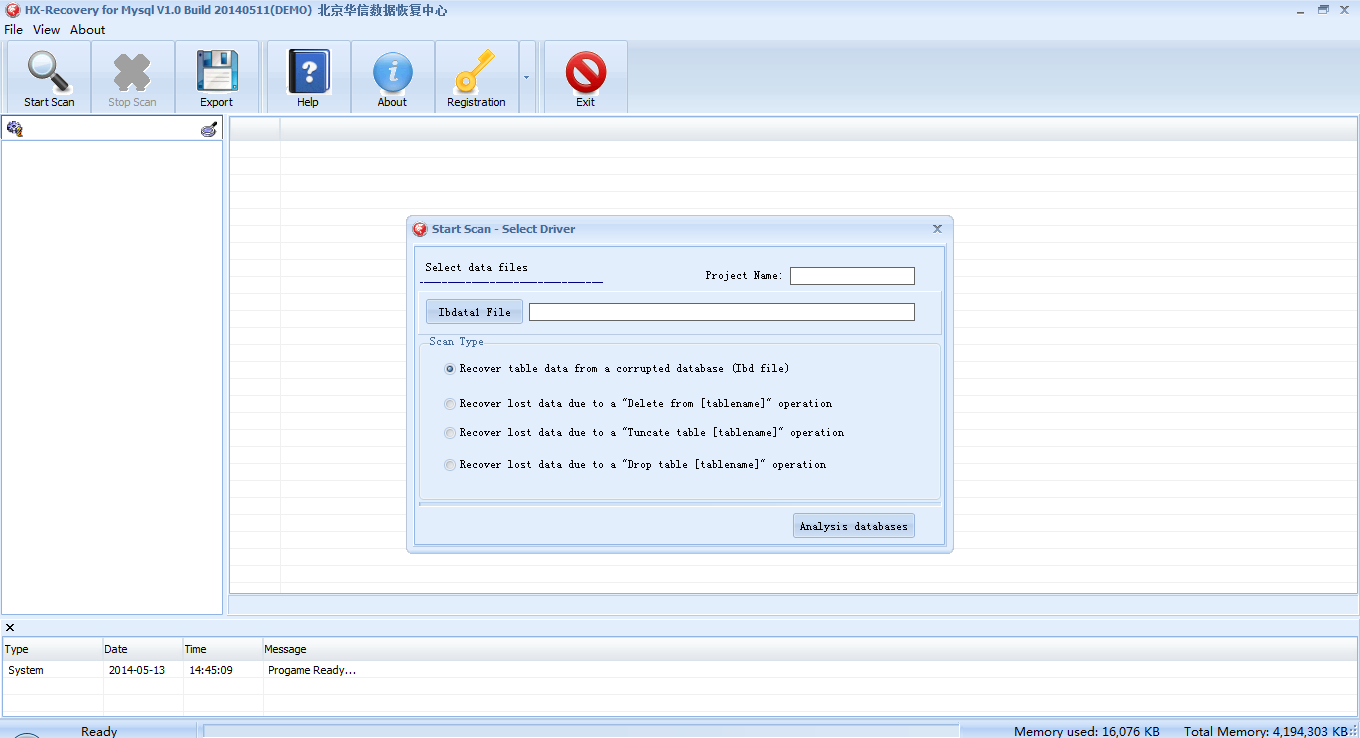Click the dialog's red title icon

point(420,229)
